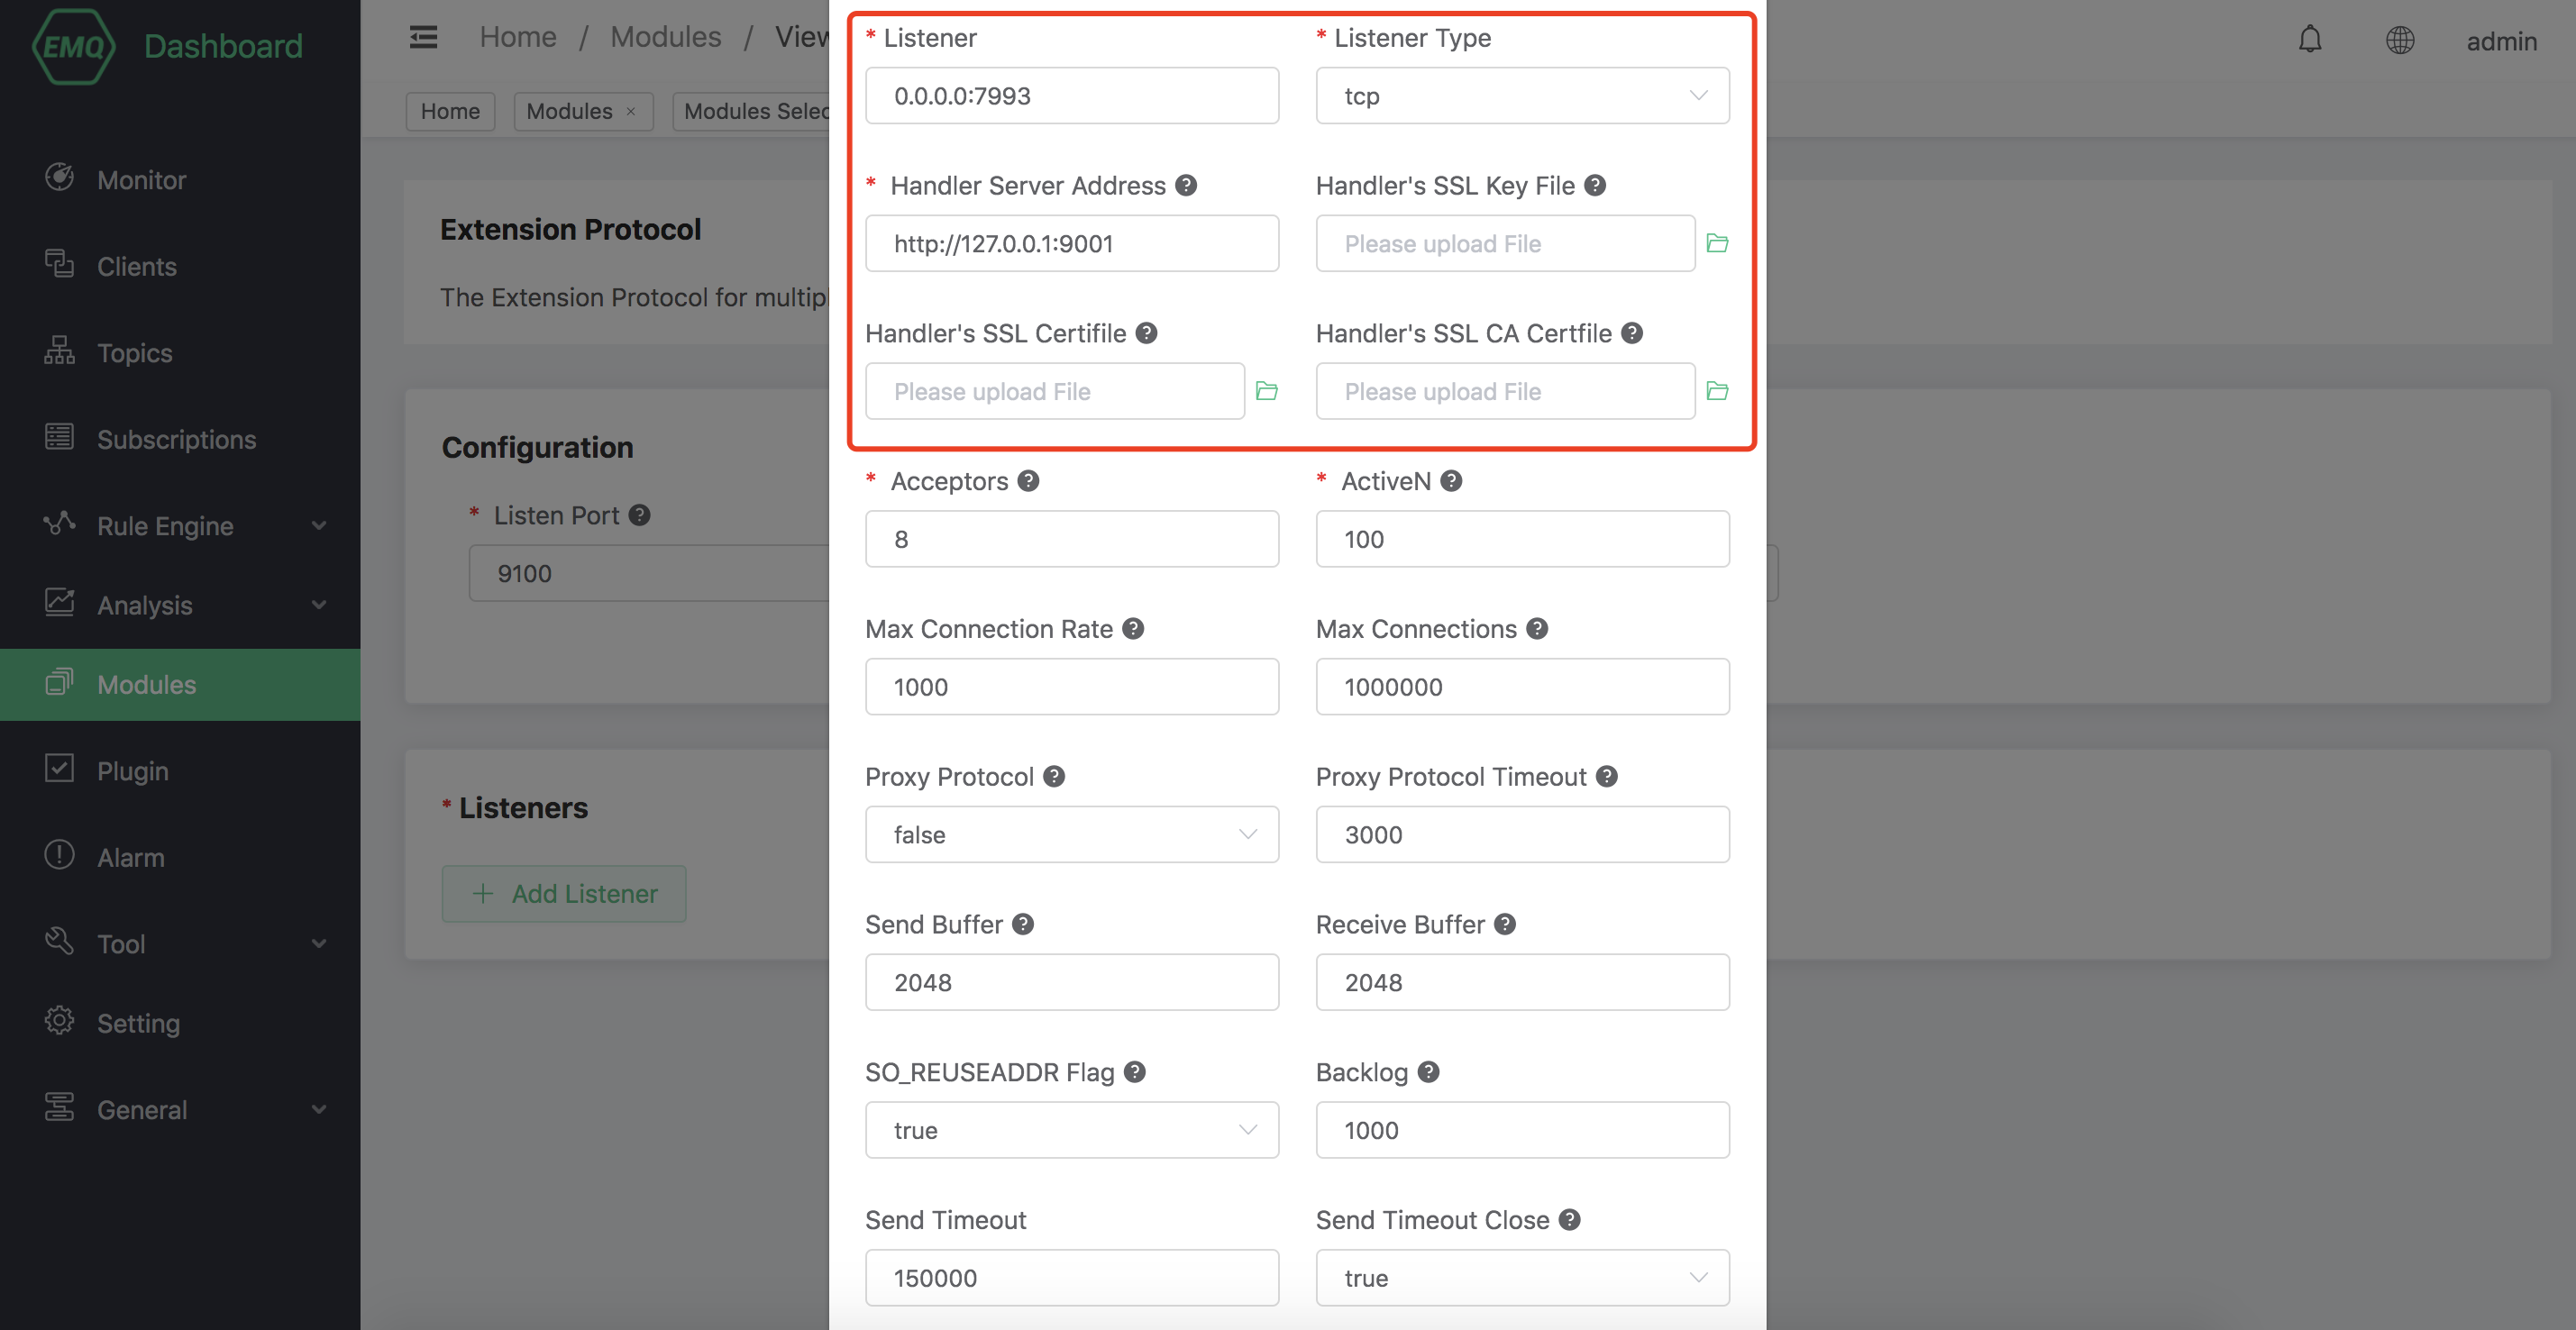2576x1330 pixels.
Task: Open SSL Key File upload folder icon
Action: click(1717, 243)
